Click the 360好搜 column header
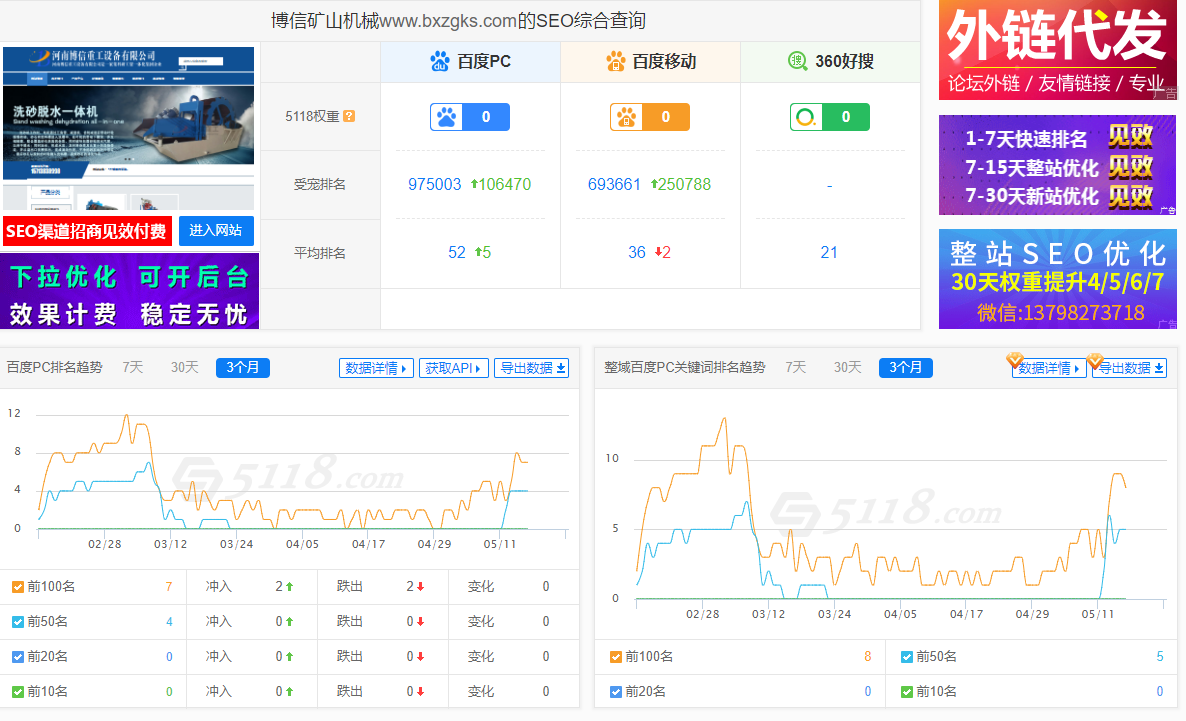Screen dimensions: 1186x721 (831, 61)
